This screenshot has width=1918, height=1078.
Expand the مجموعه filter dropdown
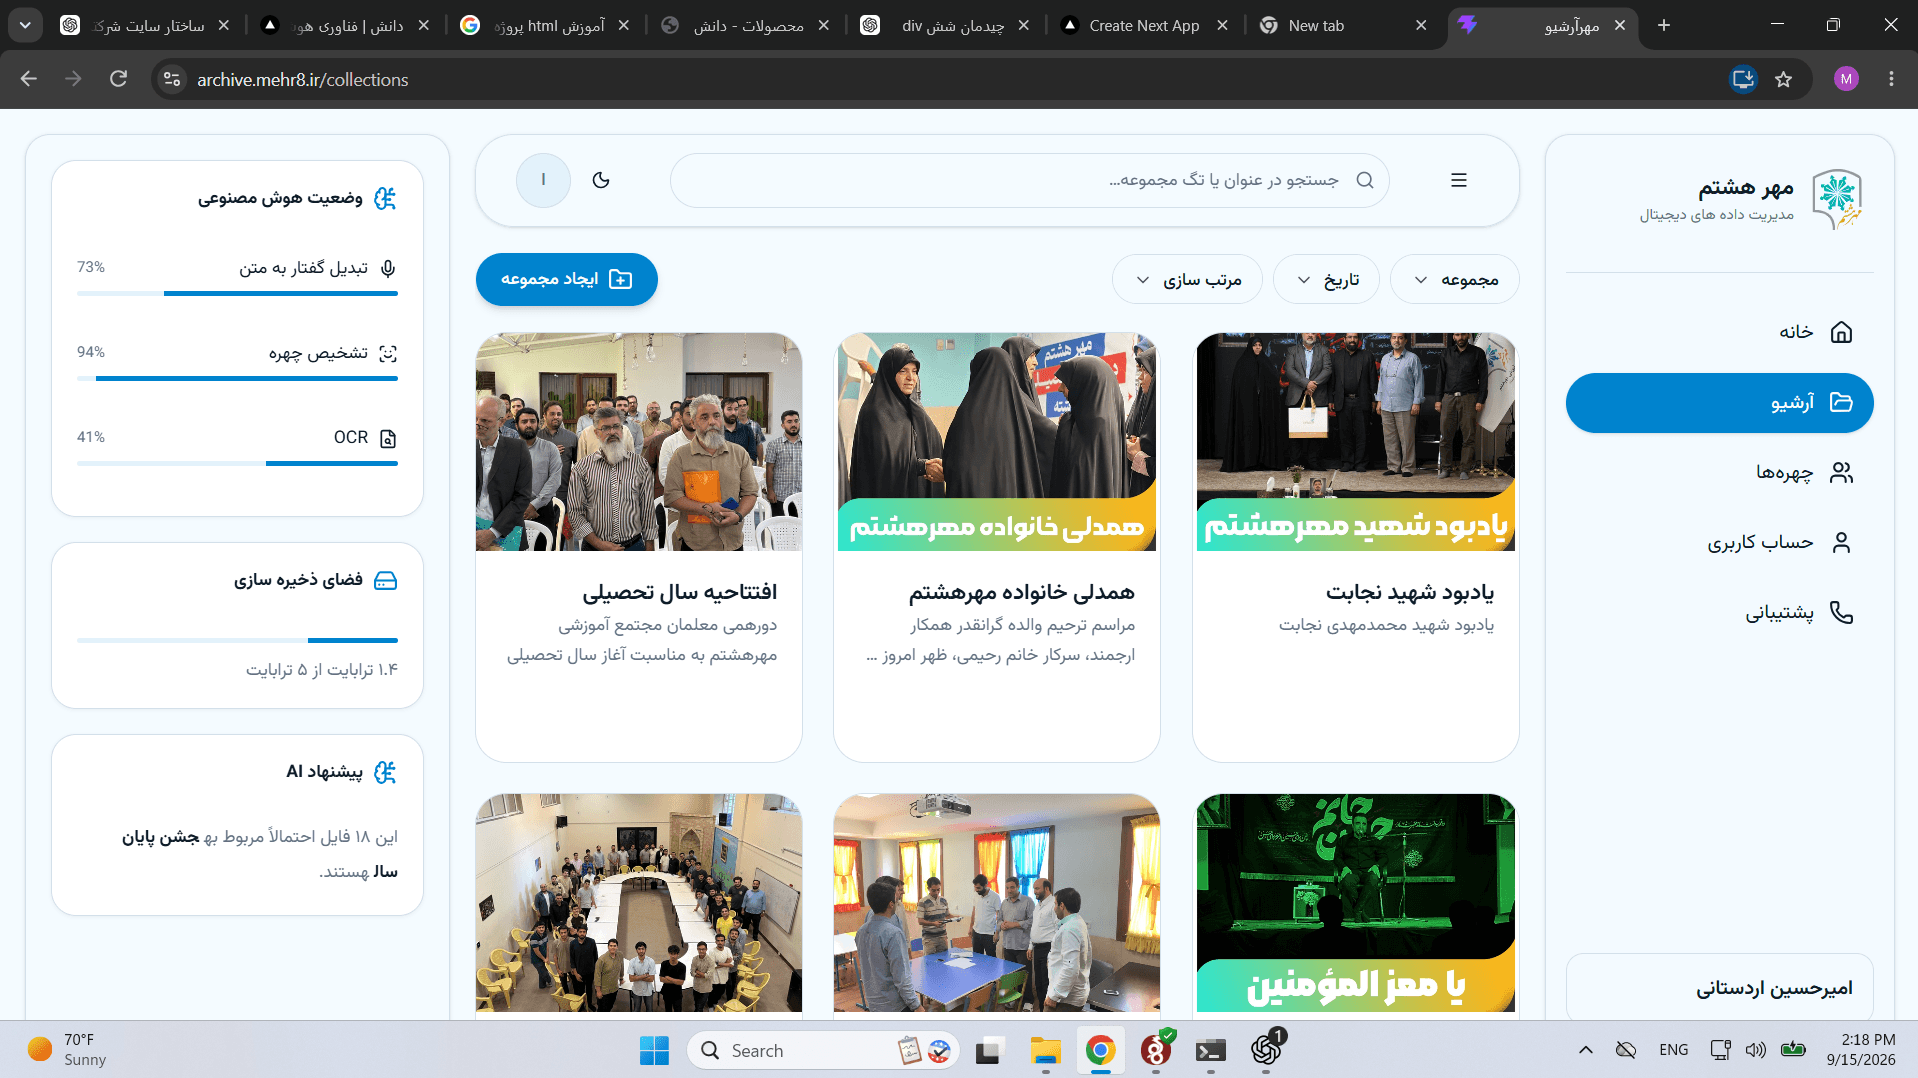pyautogui.click(x=1455, y=280)
